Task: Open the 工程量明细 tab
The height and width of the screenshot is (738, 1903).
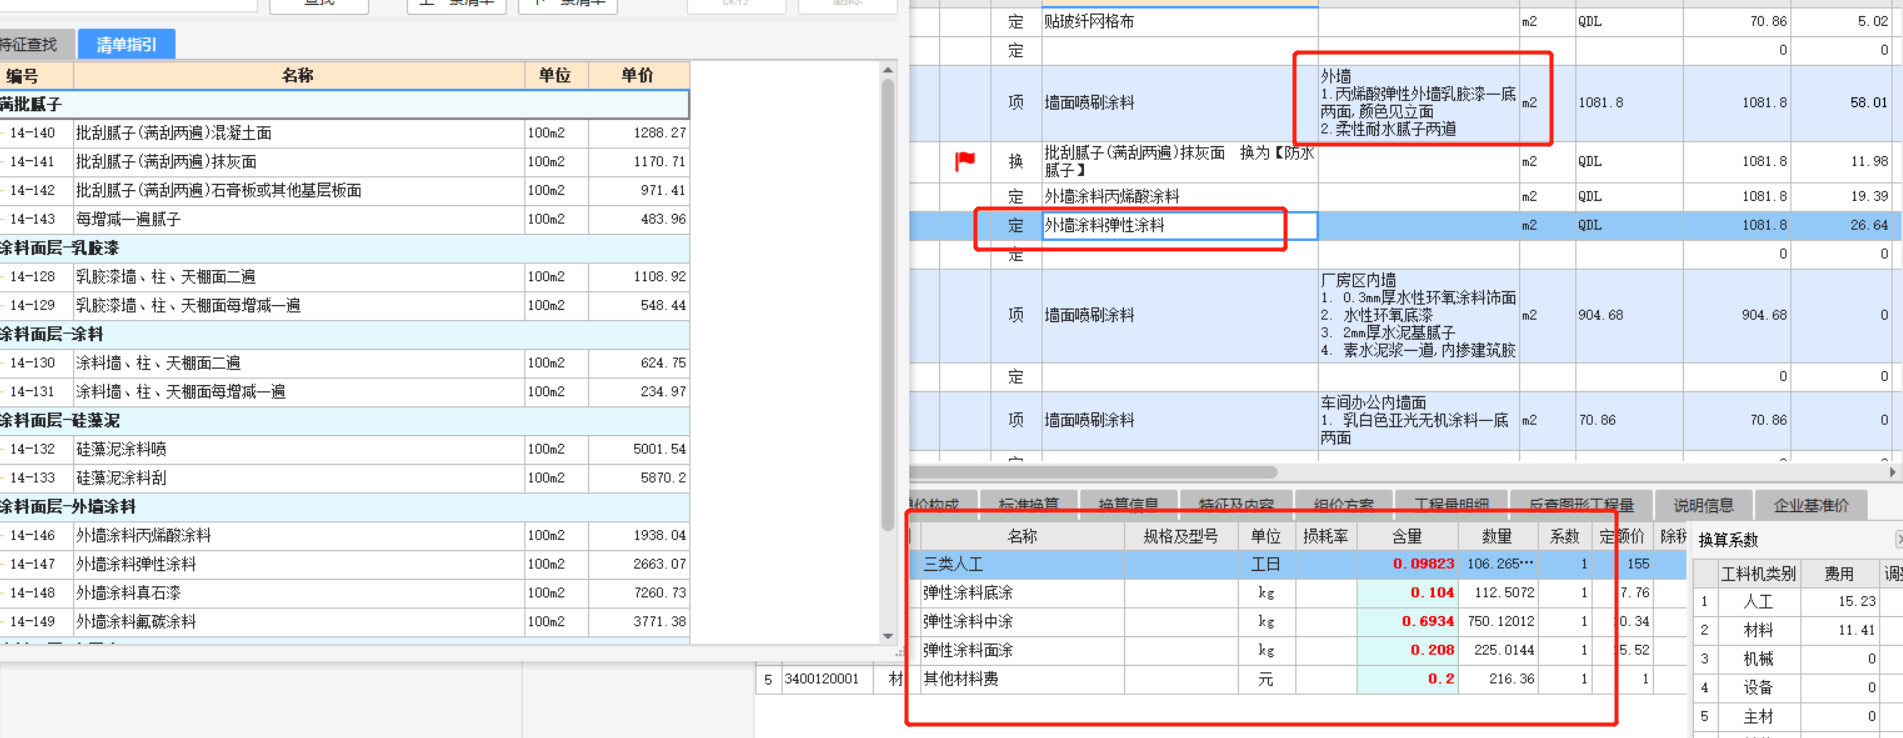Action: click(1452, 505)
